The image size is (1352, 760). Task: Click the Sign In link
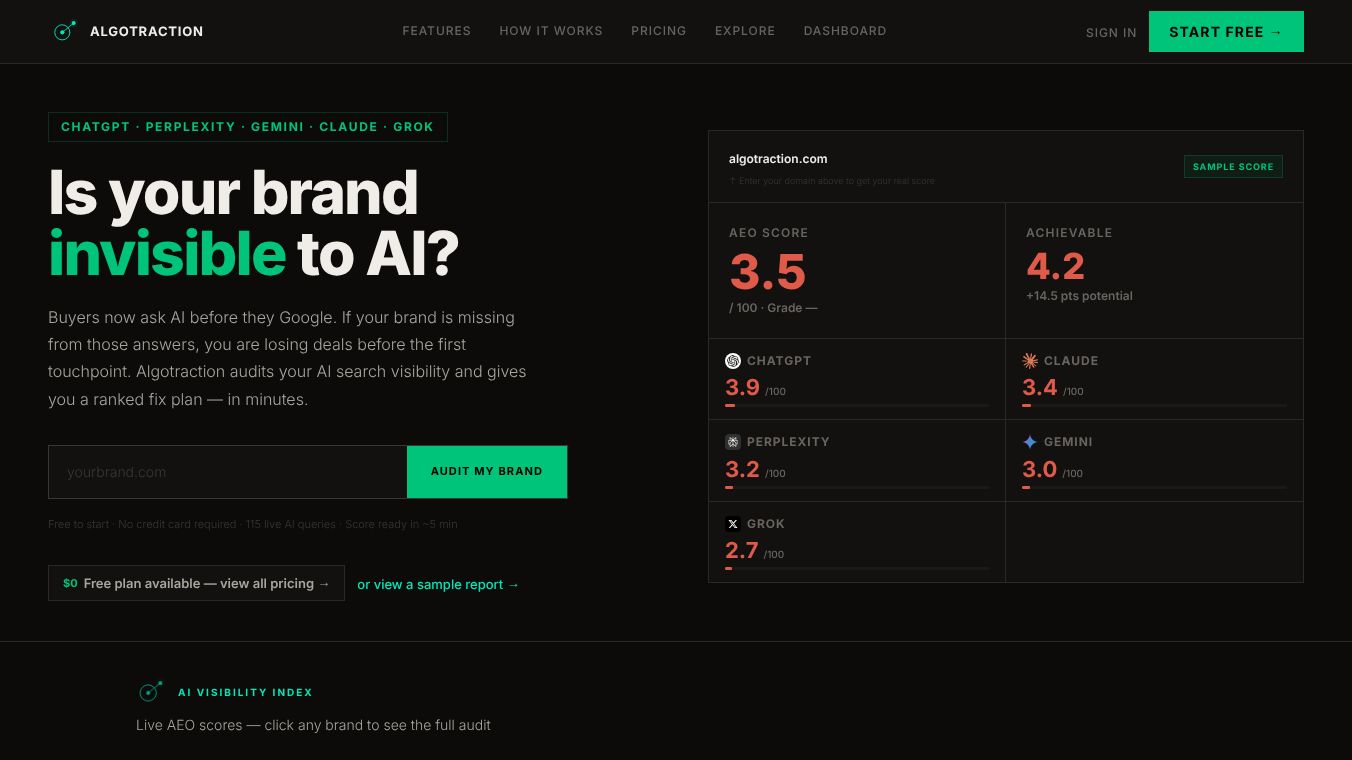pos(1111,32)
